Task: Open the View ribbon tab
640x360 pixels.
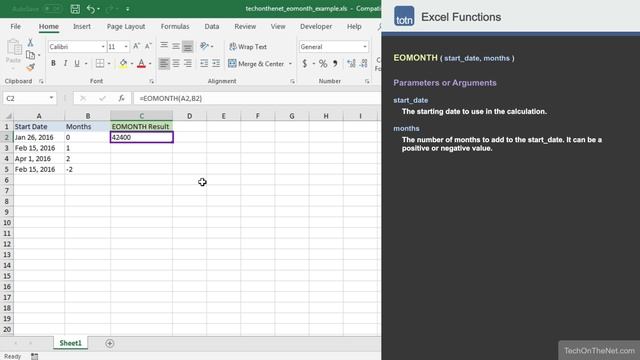Action: coord(278,27)
